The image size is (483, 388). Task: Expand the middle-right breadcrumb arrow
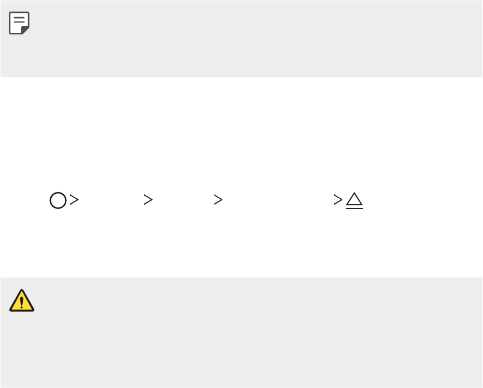point(218,200)
